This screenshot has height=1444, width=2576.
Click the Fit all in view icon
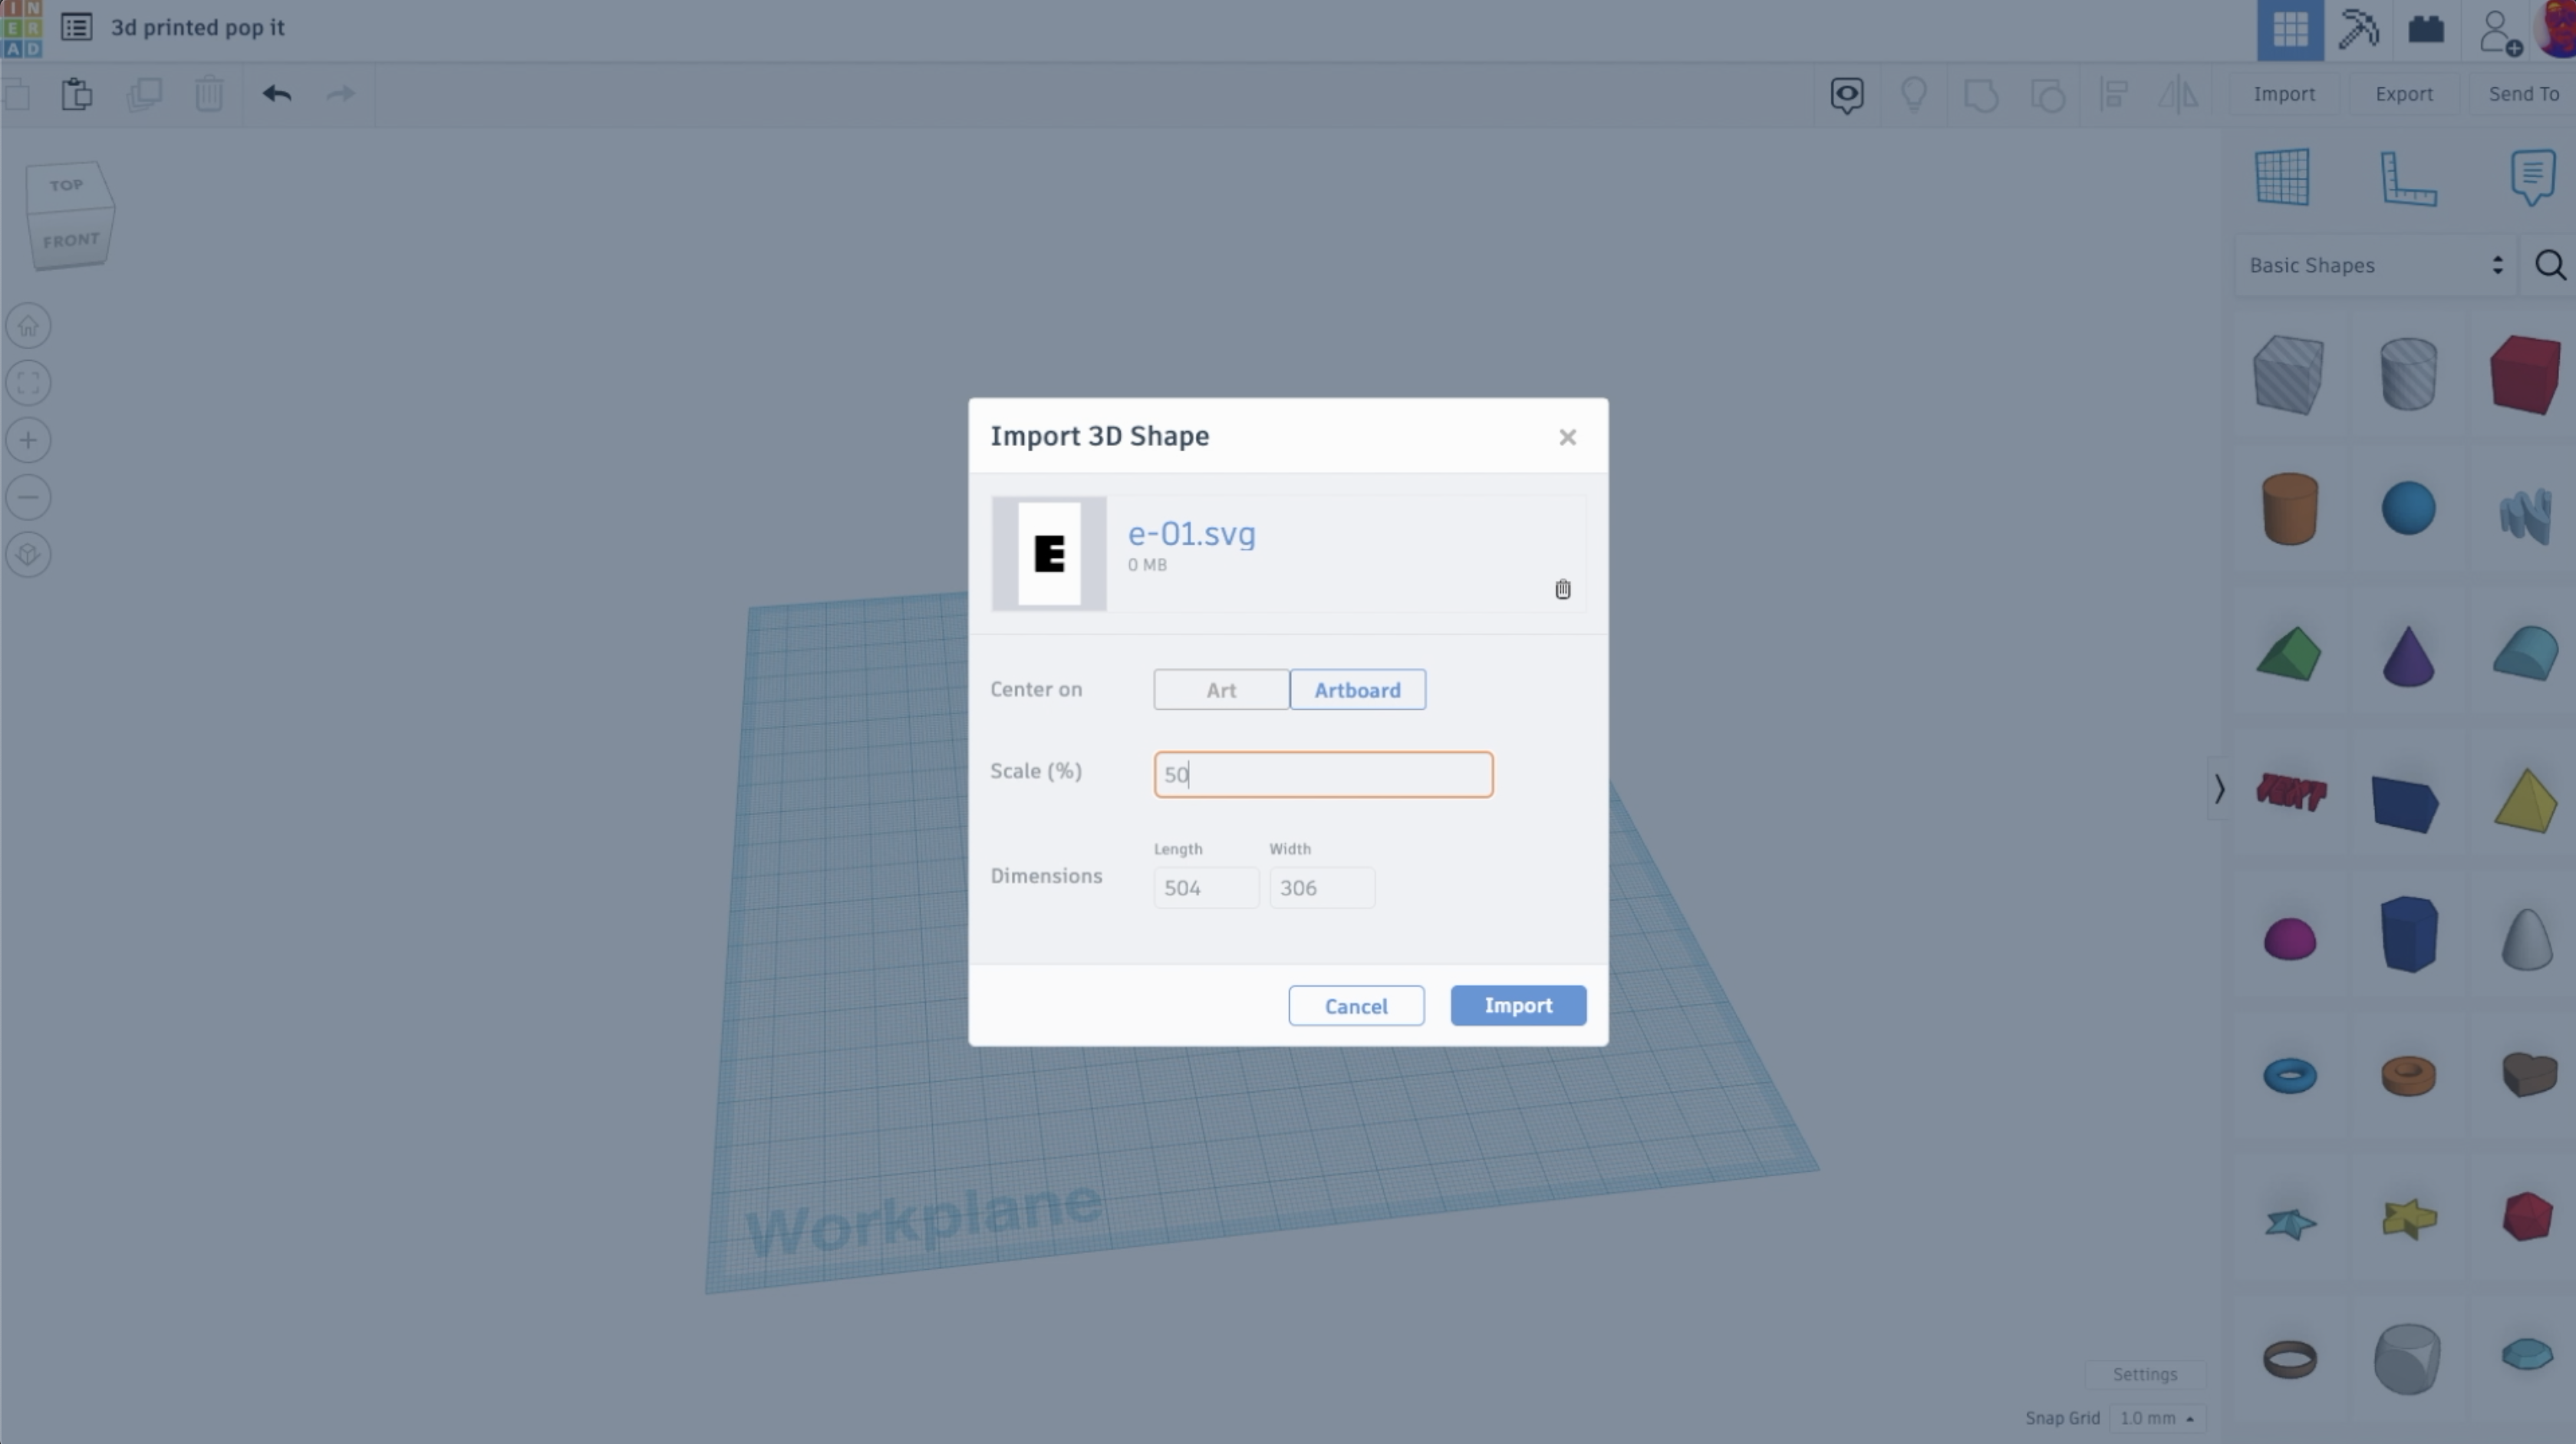28,383
